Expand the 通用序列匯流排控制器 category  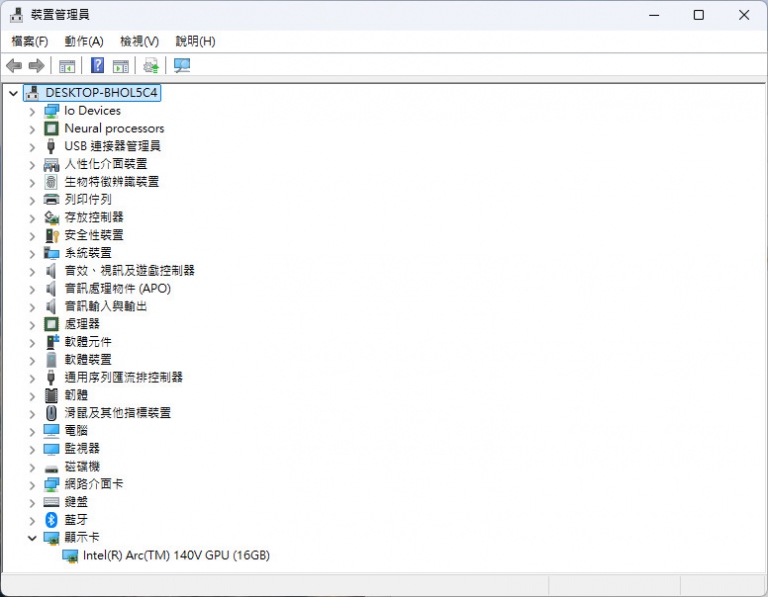pyautogui.click(x=32, y=378)
